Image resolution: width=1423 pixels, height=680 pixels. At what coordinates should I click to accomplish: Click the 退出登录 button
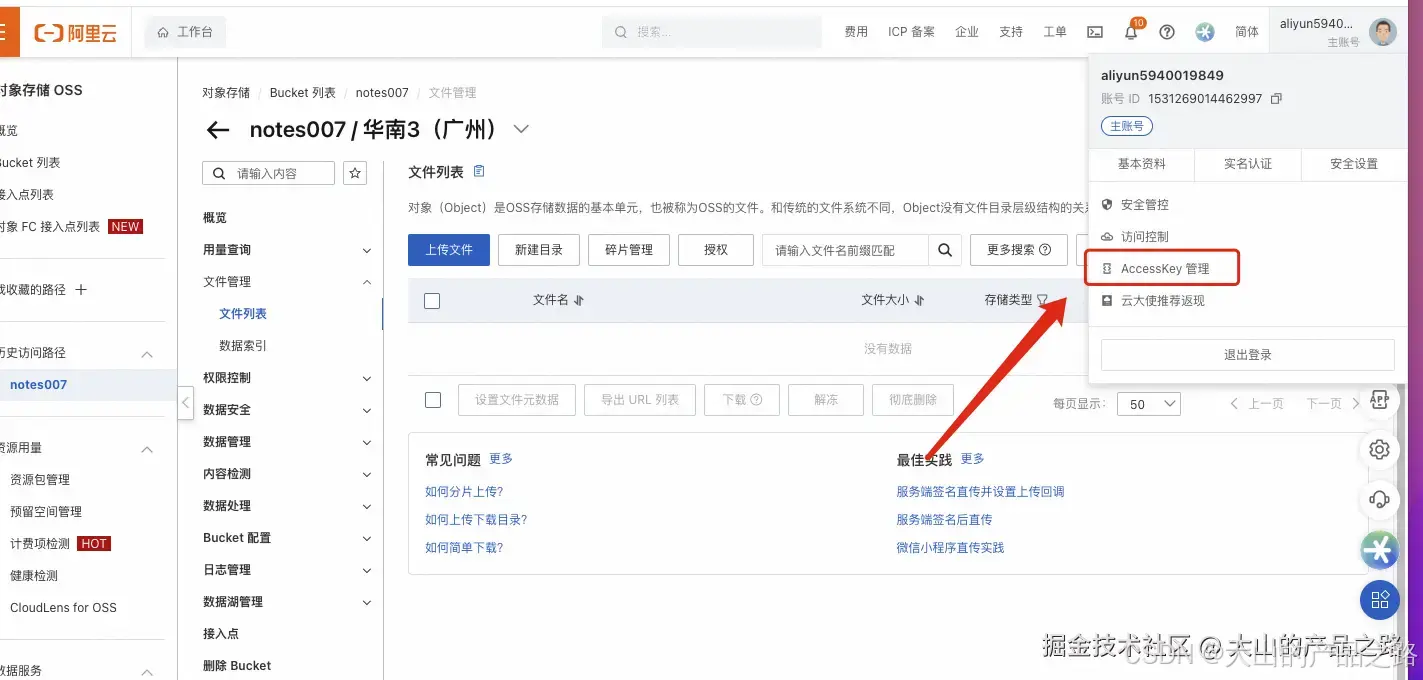(x=1248, y=355)
